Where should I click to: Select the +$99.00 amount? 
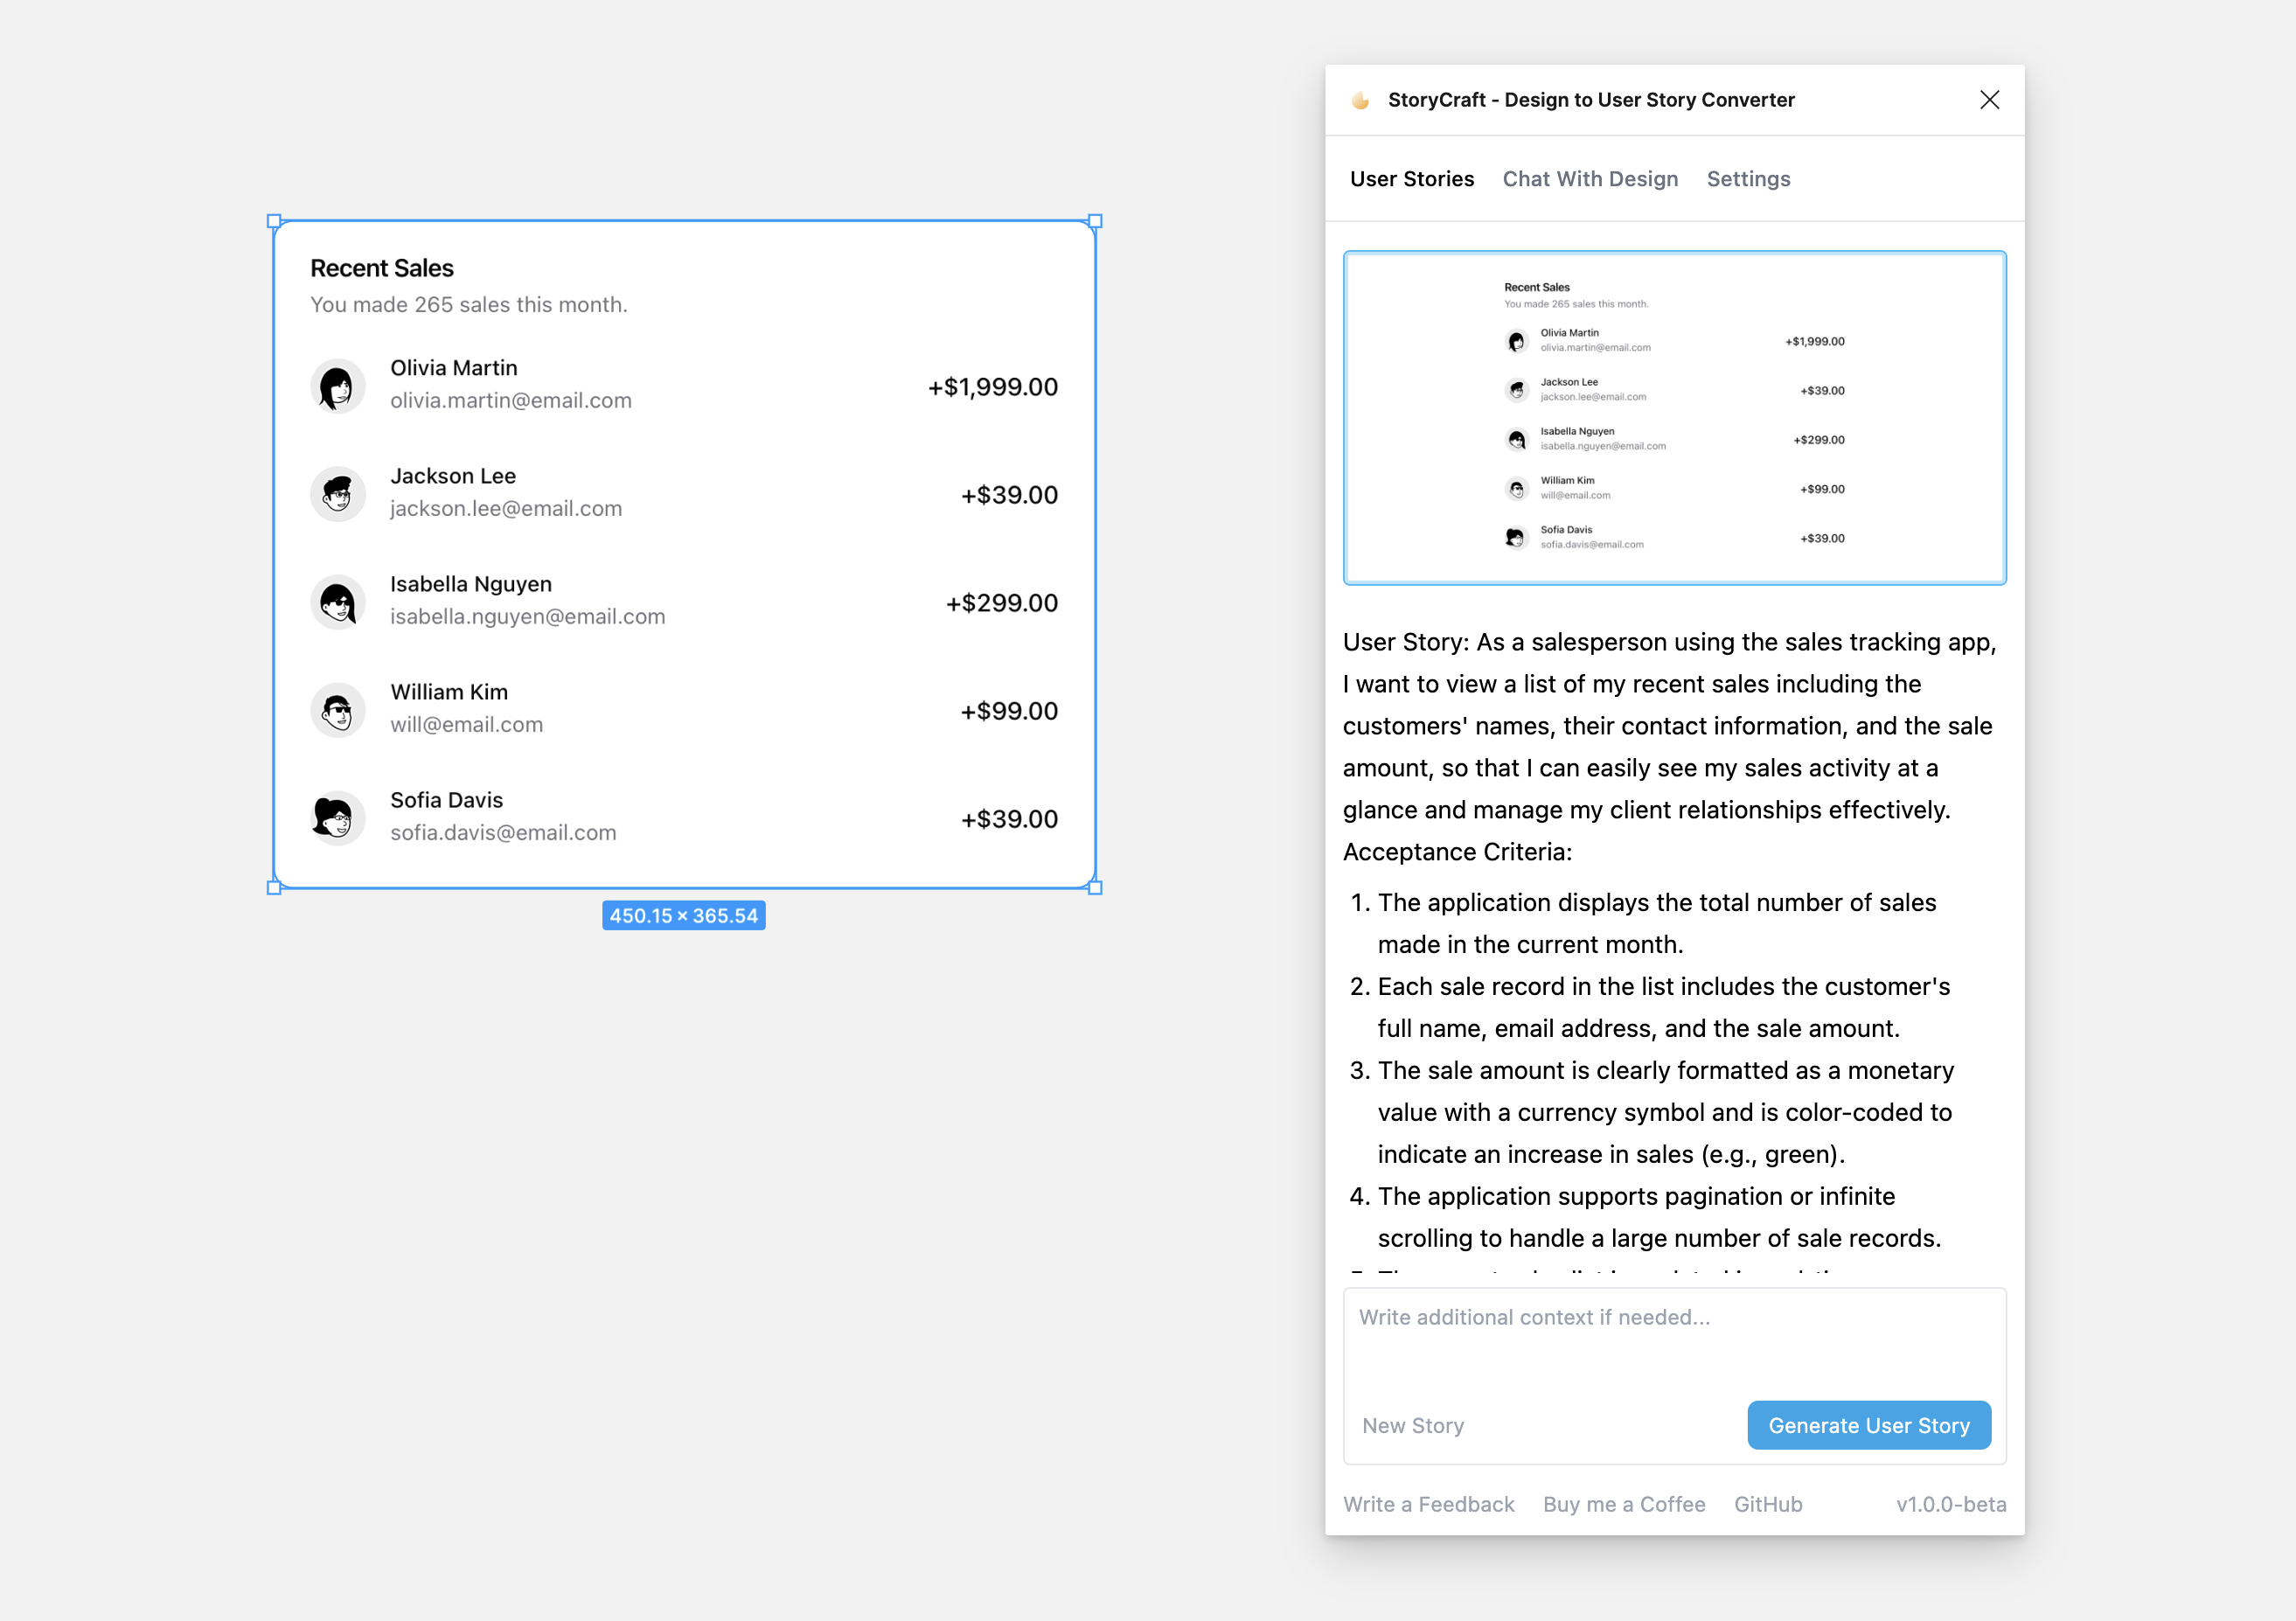coord(1009,711)
